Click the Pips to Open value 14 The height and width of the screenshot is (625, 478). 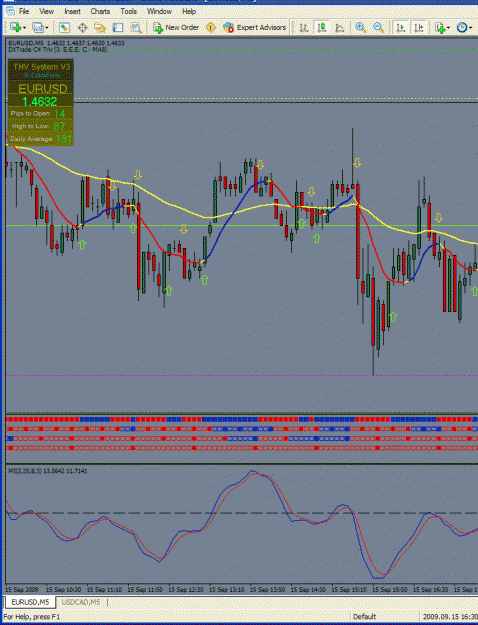point(59,114)
